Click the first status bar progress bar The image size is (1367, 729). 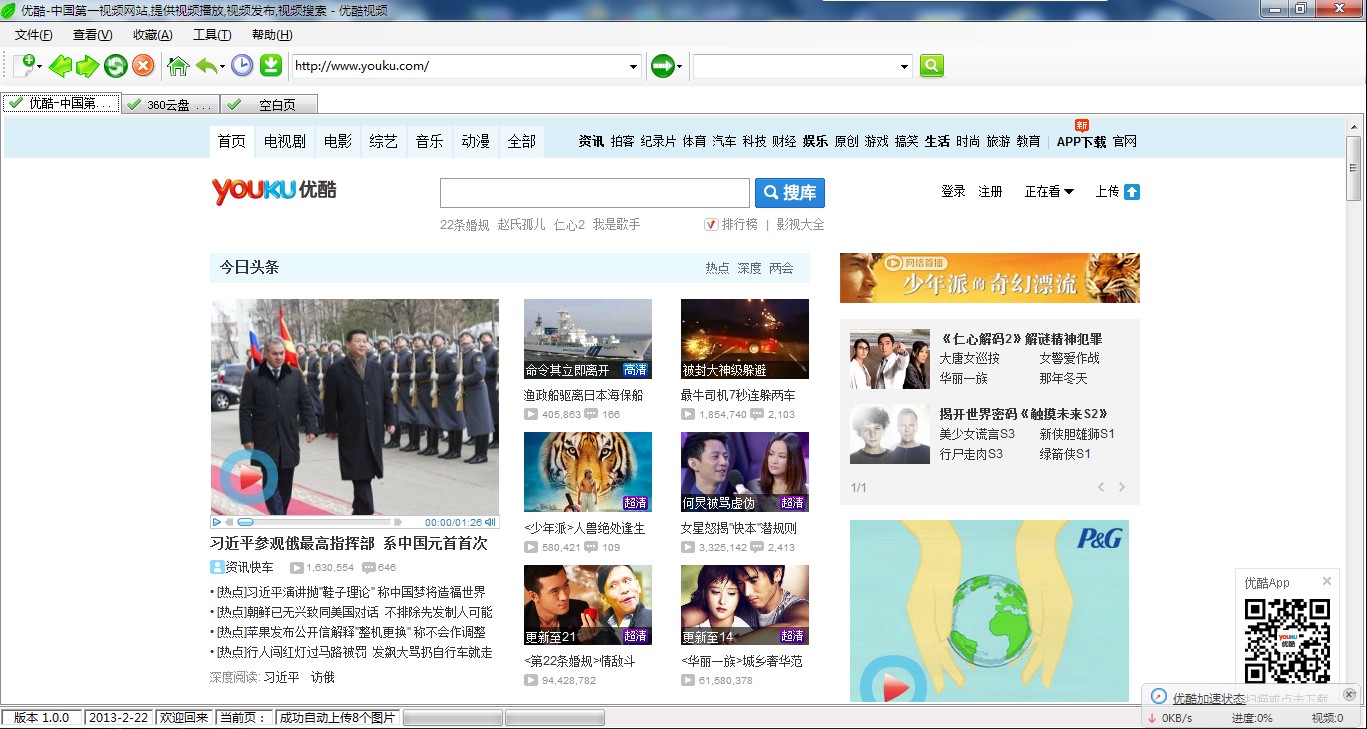tap(453, 718)
